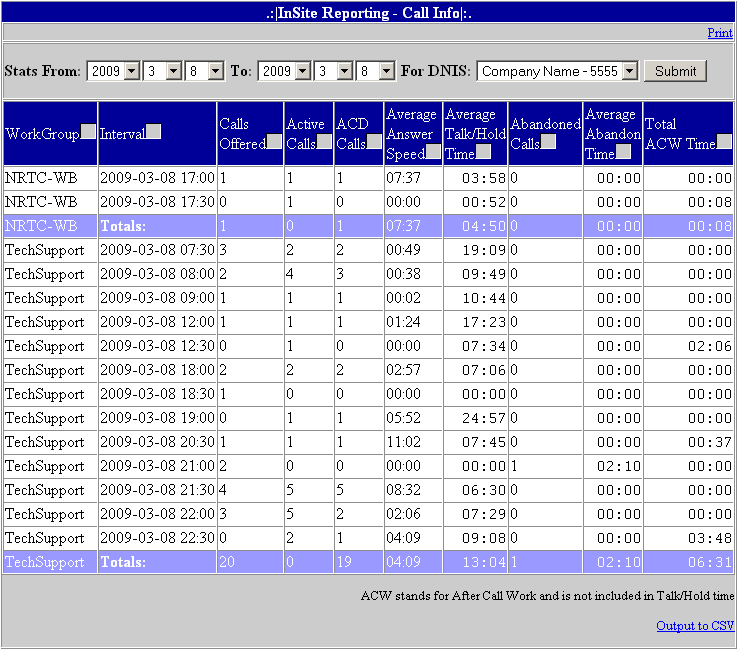Open the For DNIS company dropdown
This screenshot has width=738, height=652.
click(x=557, y=71)
